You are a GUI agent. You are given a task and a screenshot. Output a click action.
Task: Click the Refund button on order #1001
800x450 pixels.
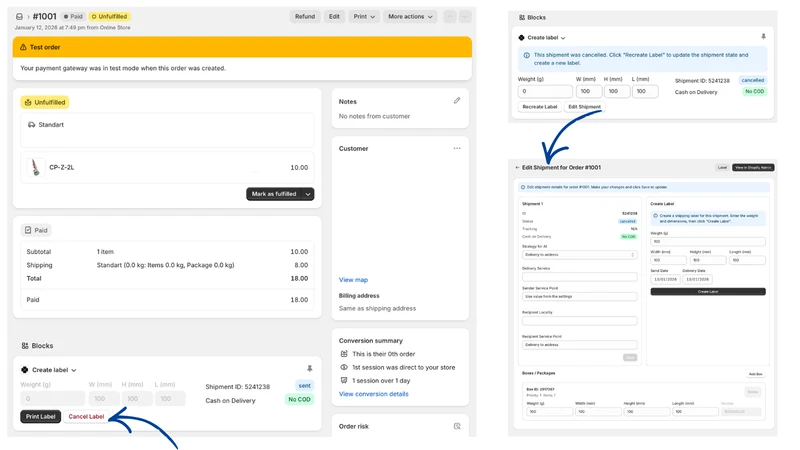[305, 16]
